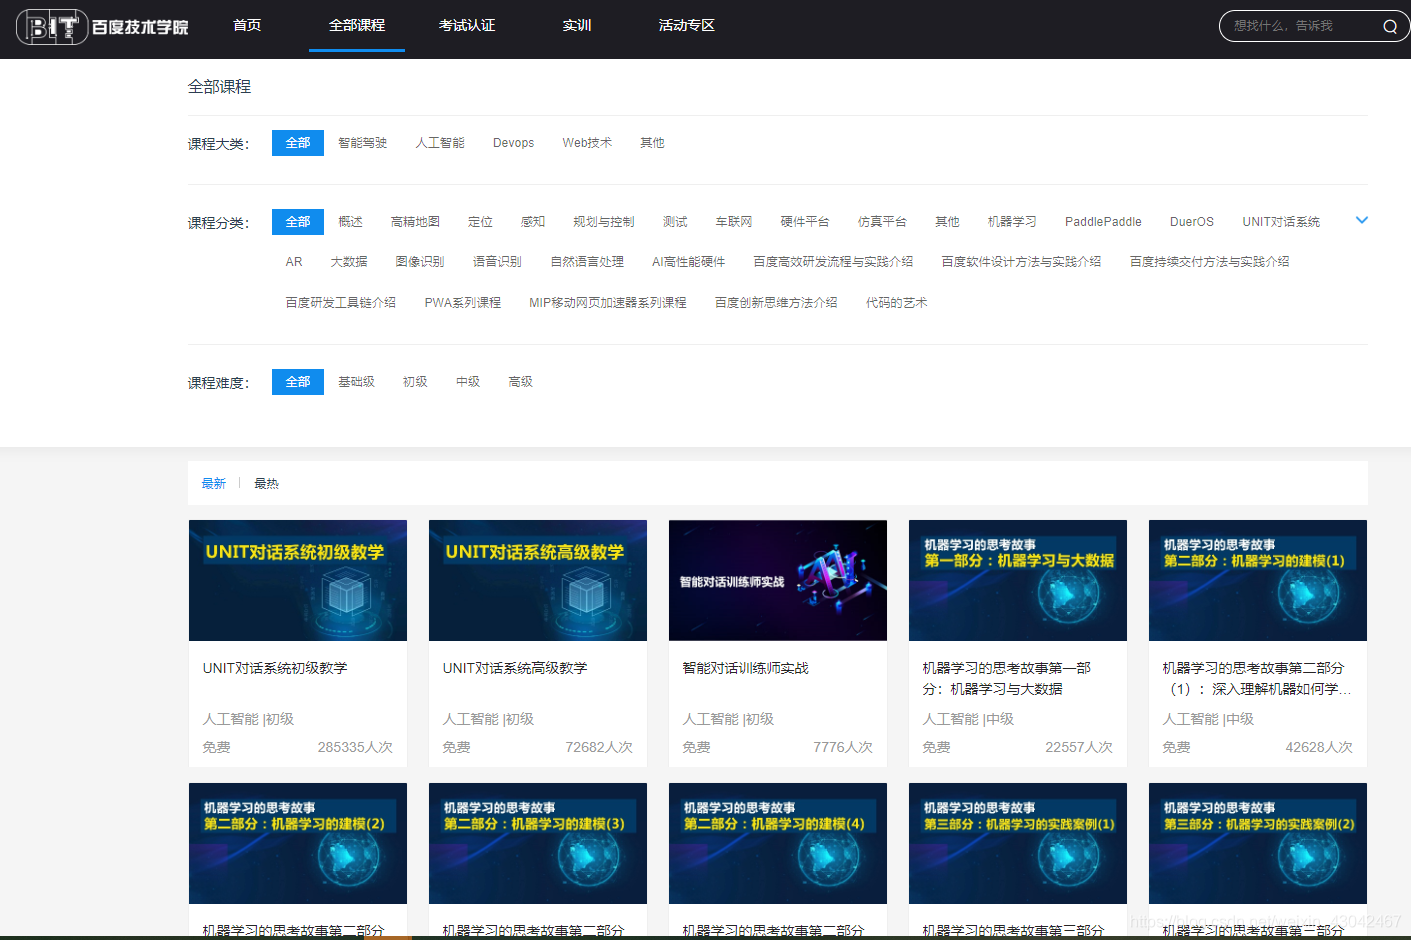Filter difficulty by 基础级
The width and height of the screenshot is (1411, 940).
[356, 382]
